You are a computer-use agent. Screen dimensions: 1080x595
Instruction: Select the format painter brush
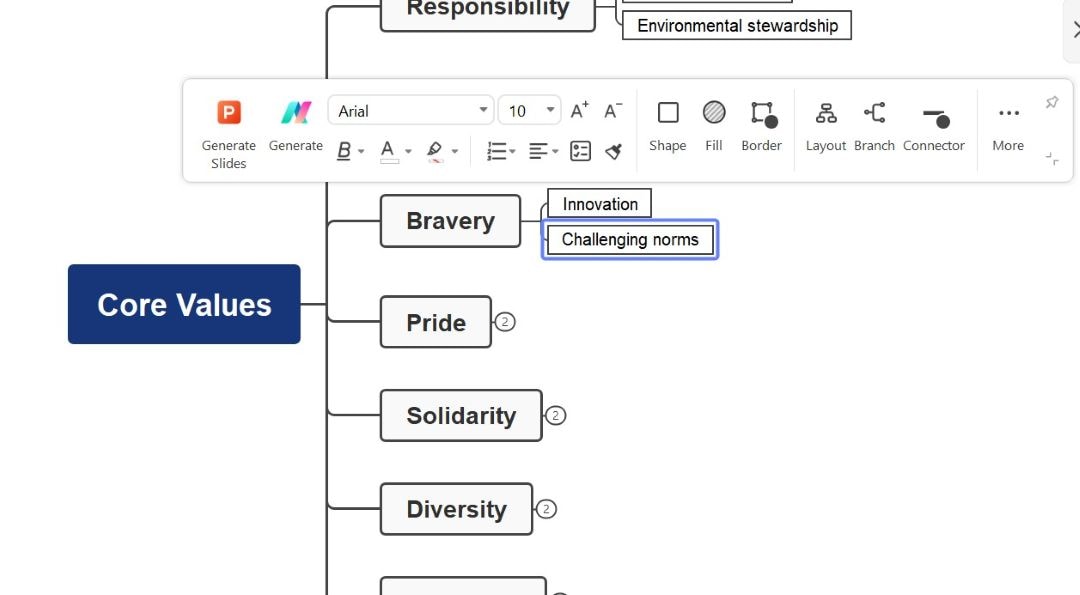pos(614,151)
